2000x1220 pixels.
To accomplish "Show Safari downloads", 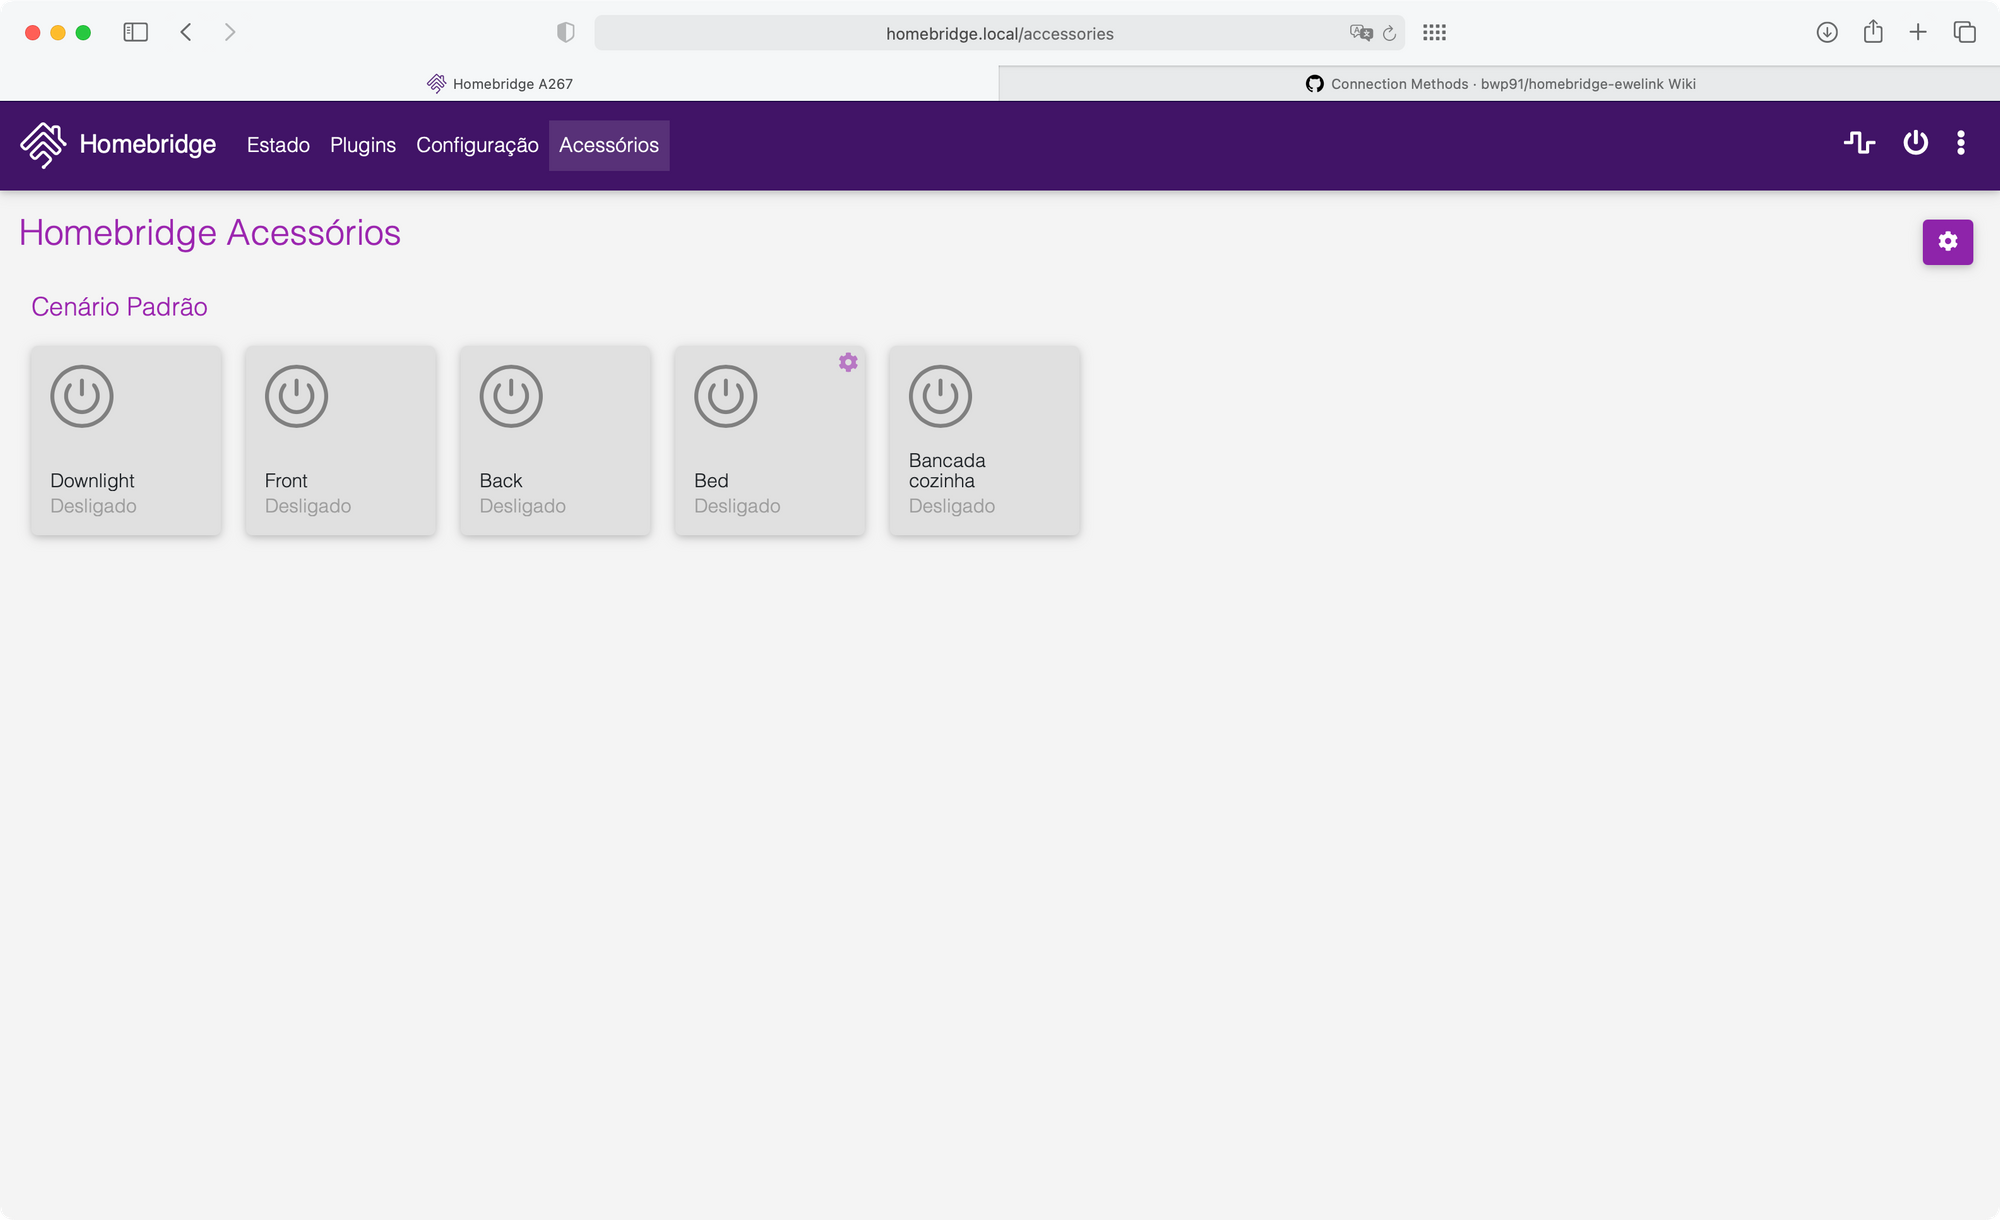I will pos(1827,33).
